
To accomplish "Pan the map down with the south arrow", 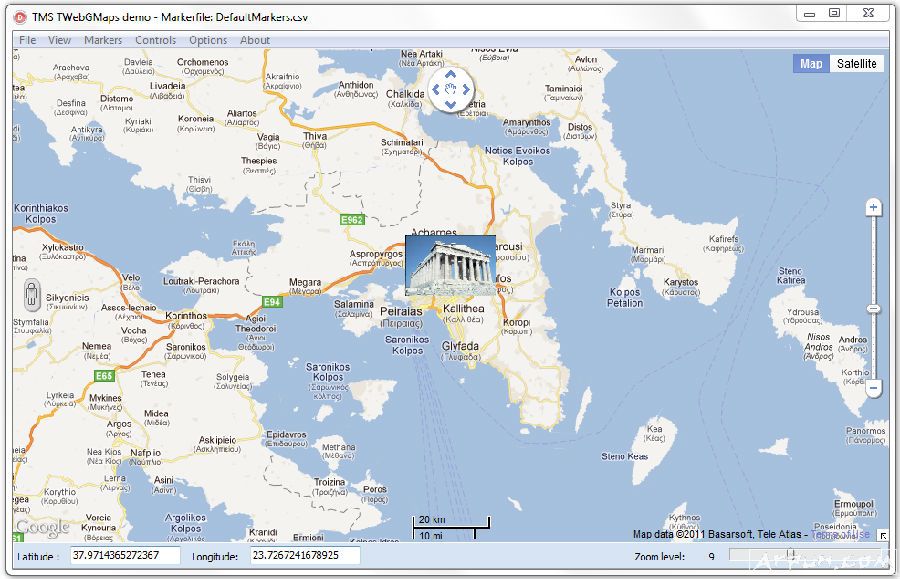I will pyautogui.click(x=451, y=104).
